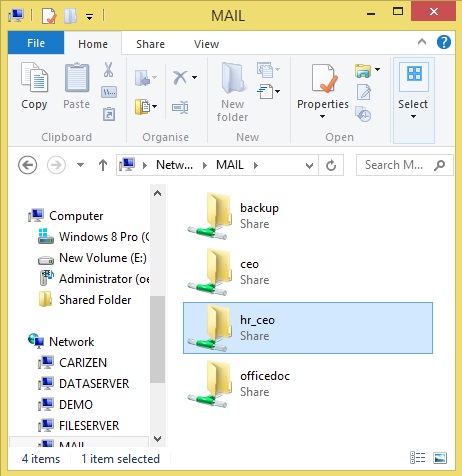Click the Copy icon in Clipboard group
This screenshot has height=476, width=462.
pos(34,78)
